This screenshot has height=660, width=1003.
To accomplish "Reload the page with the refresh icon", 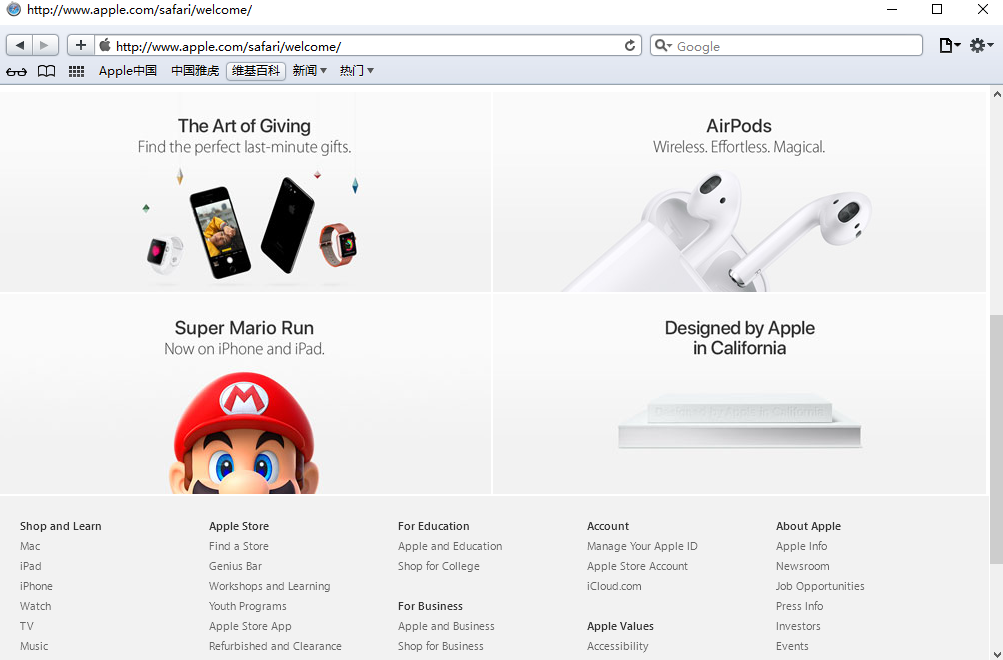I will point(630,45).
